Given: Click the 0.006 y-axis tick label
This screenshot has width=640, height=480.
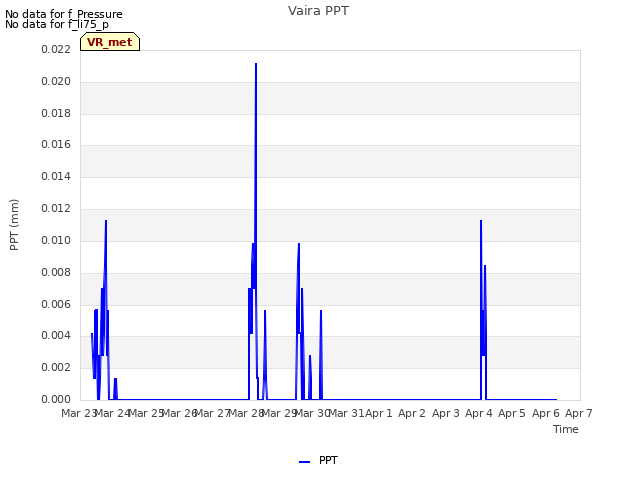Looking at the screenshot, I should [56, 304].
